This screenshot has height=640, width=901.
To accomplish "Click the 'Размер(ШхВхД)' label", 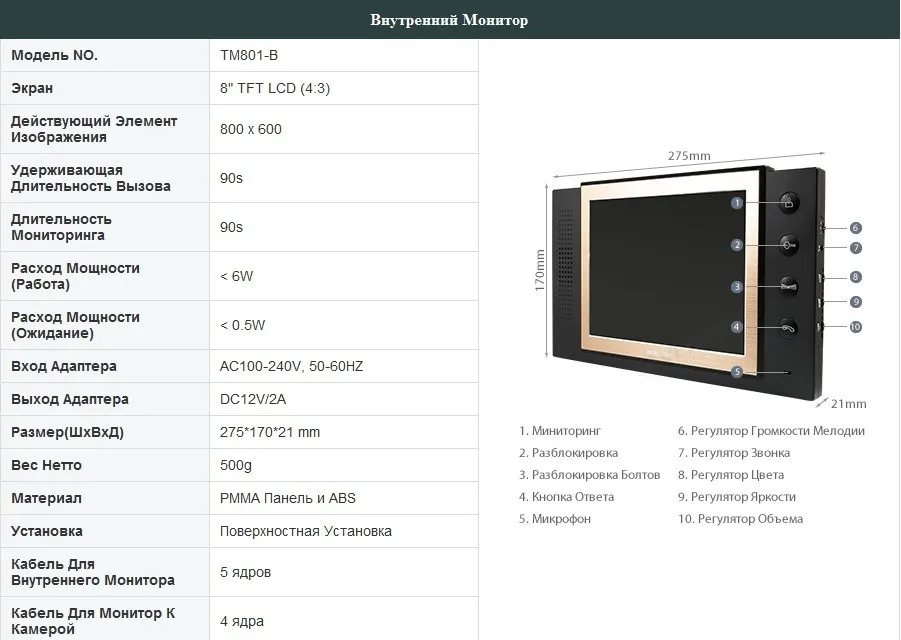I will click(x=67, y=432).
